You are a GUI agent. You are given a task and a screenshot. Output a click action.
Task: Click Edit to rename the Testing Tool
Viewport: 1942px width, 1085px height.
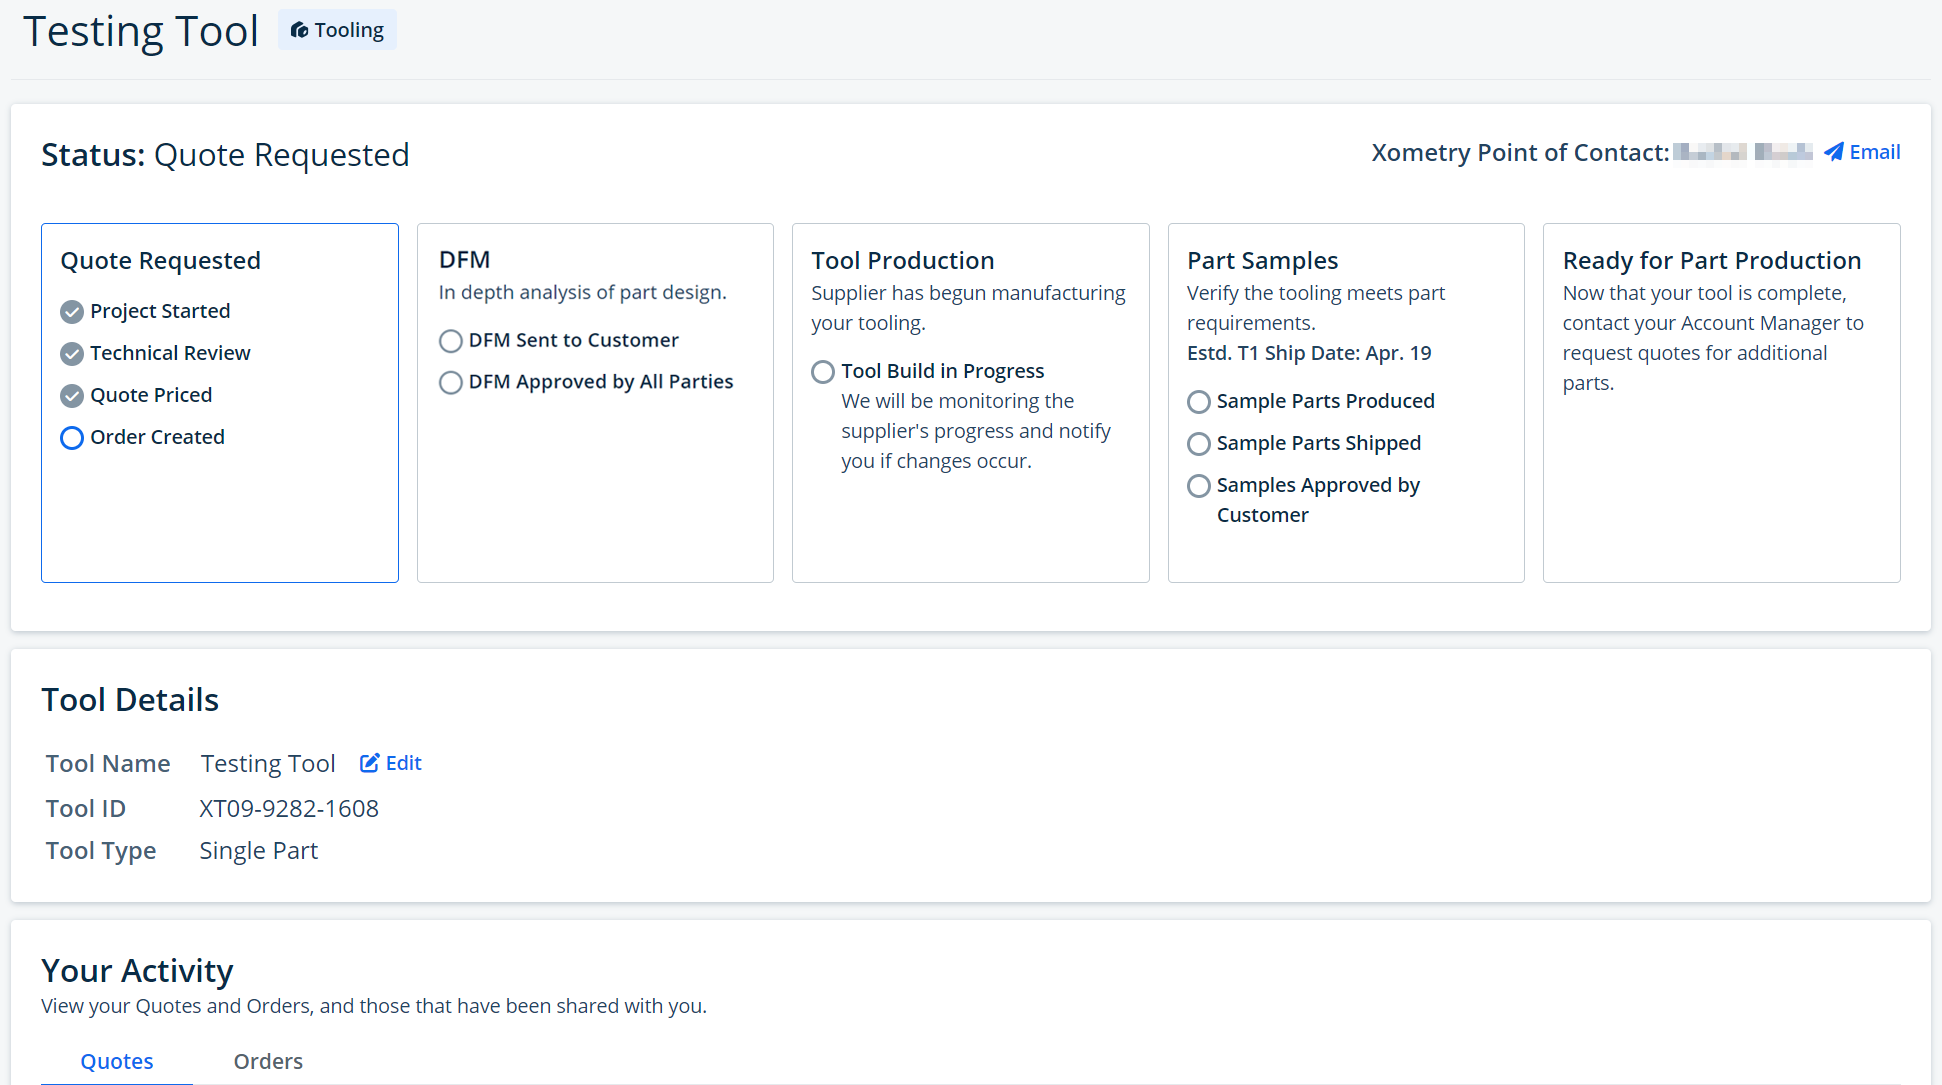[402, 762]
